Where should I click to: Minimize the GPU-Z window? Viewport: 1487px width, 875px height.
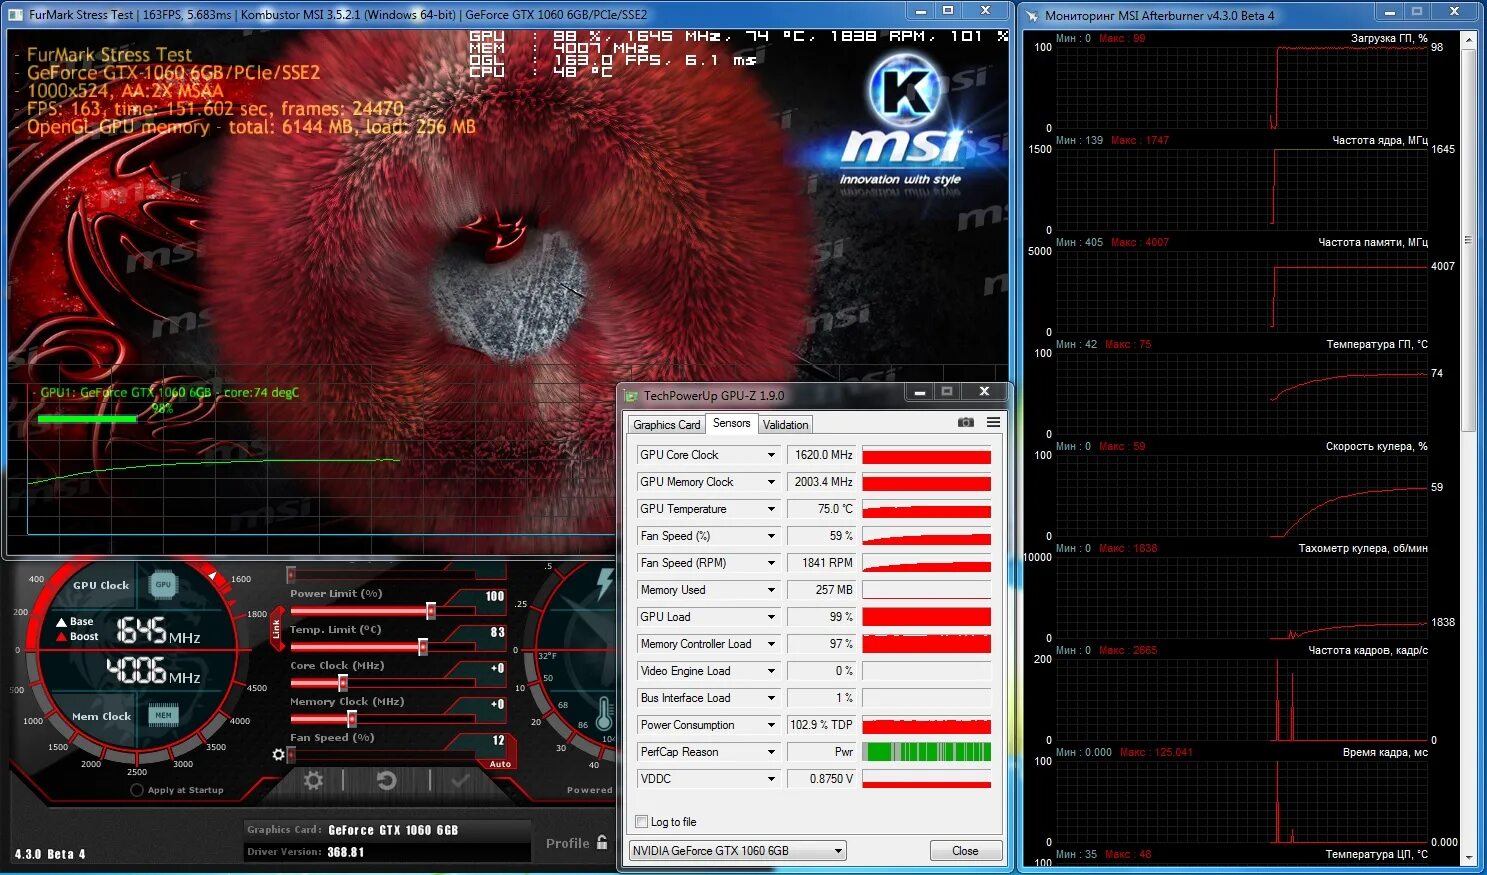(x=920, y=392)
